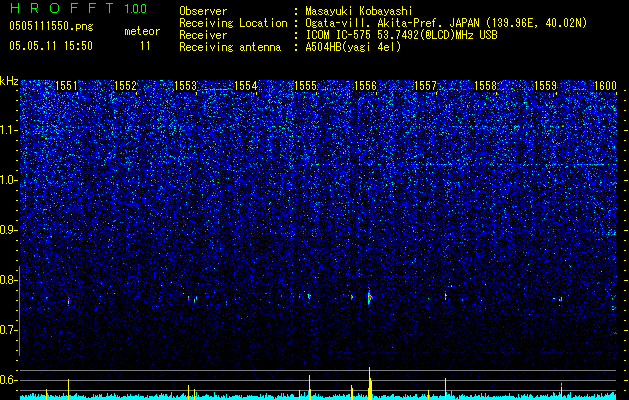
Task: Select the 1554 time marker
Action: [x=246, y=86]
